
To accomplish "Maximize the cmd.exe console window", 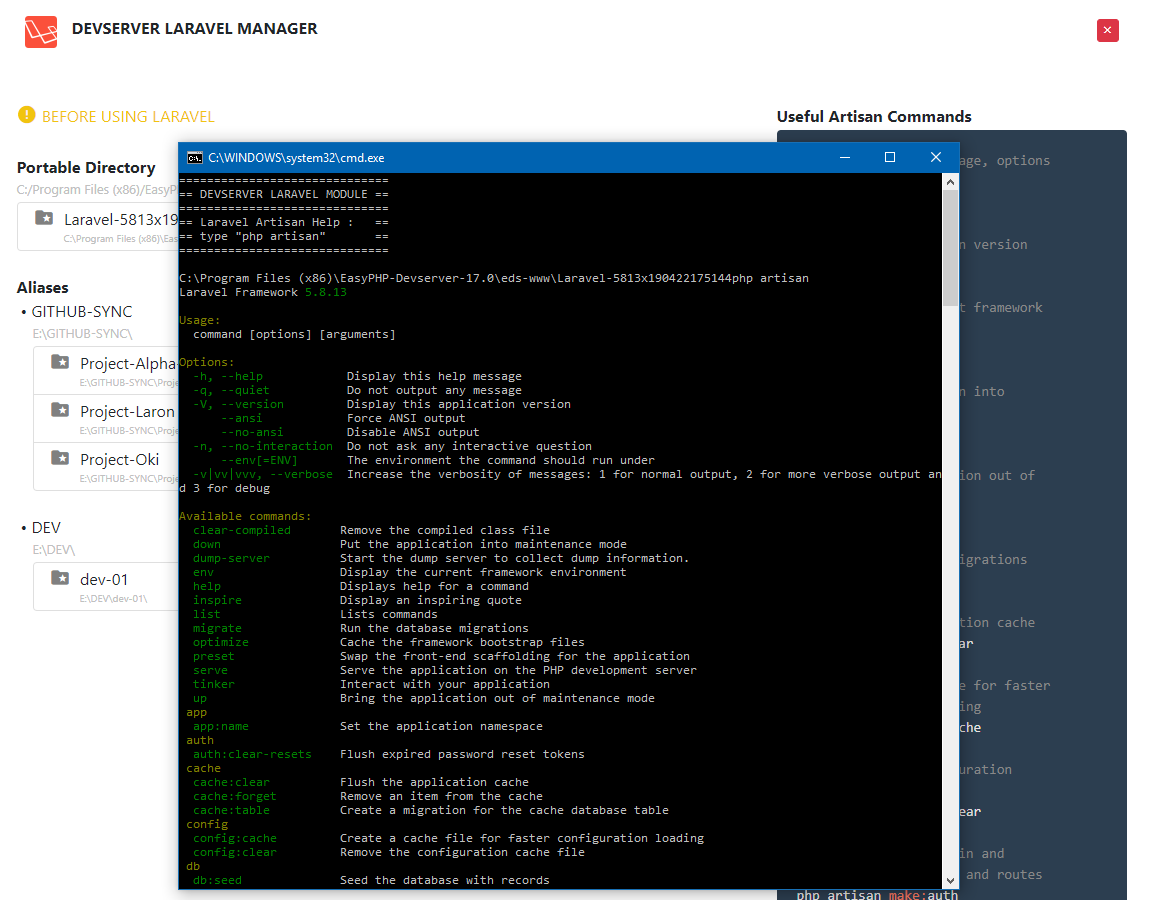I will coord(890,157).
